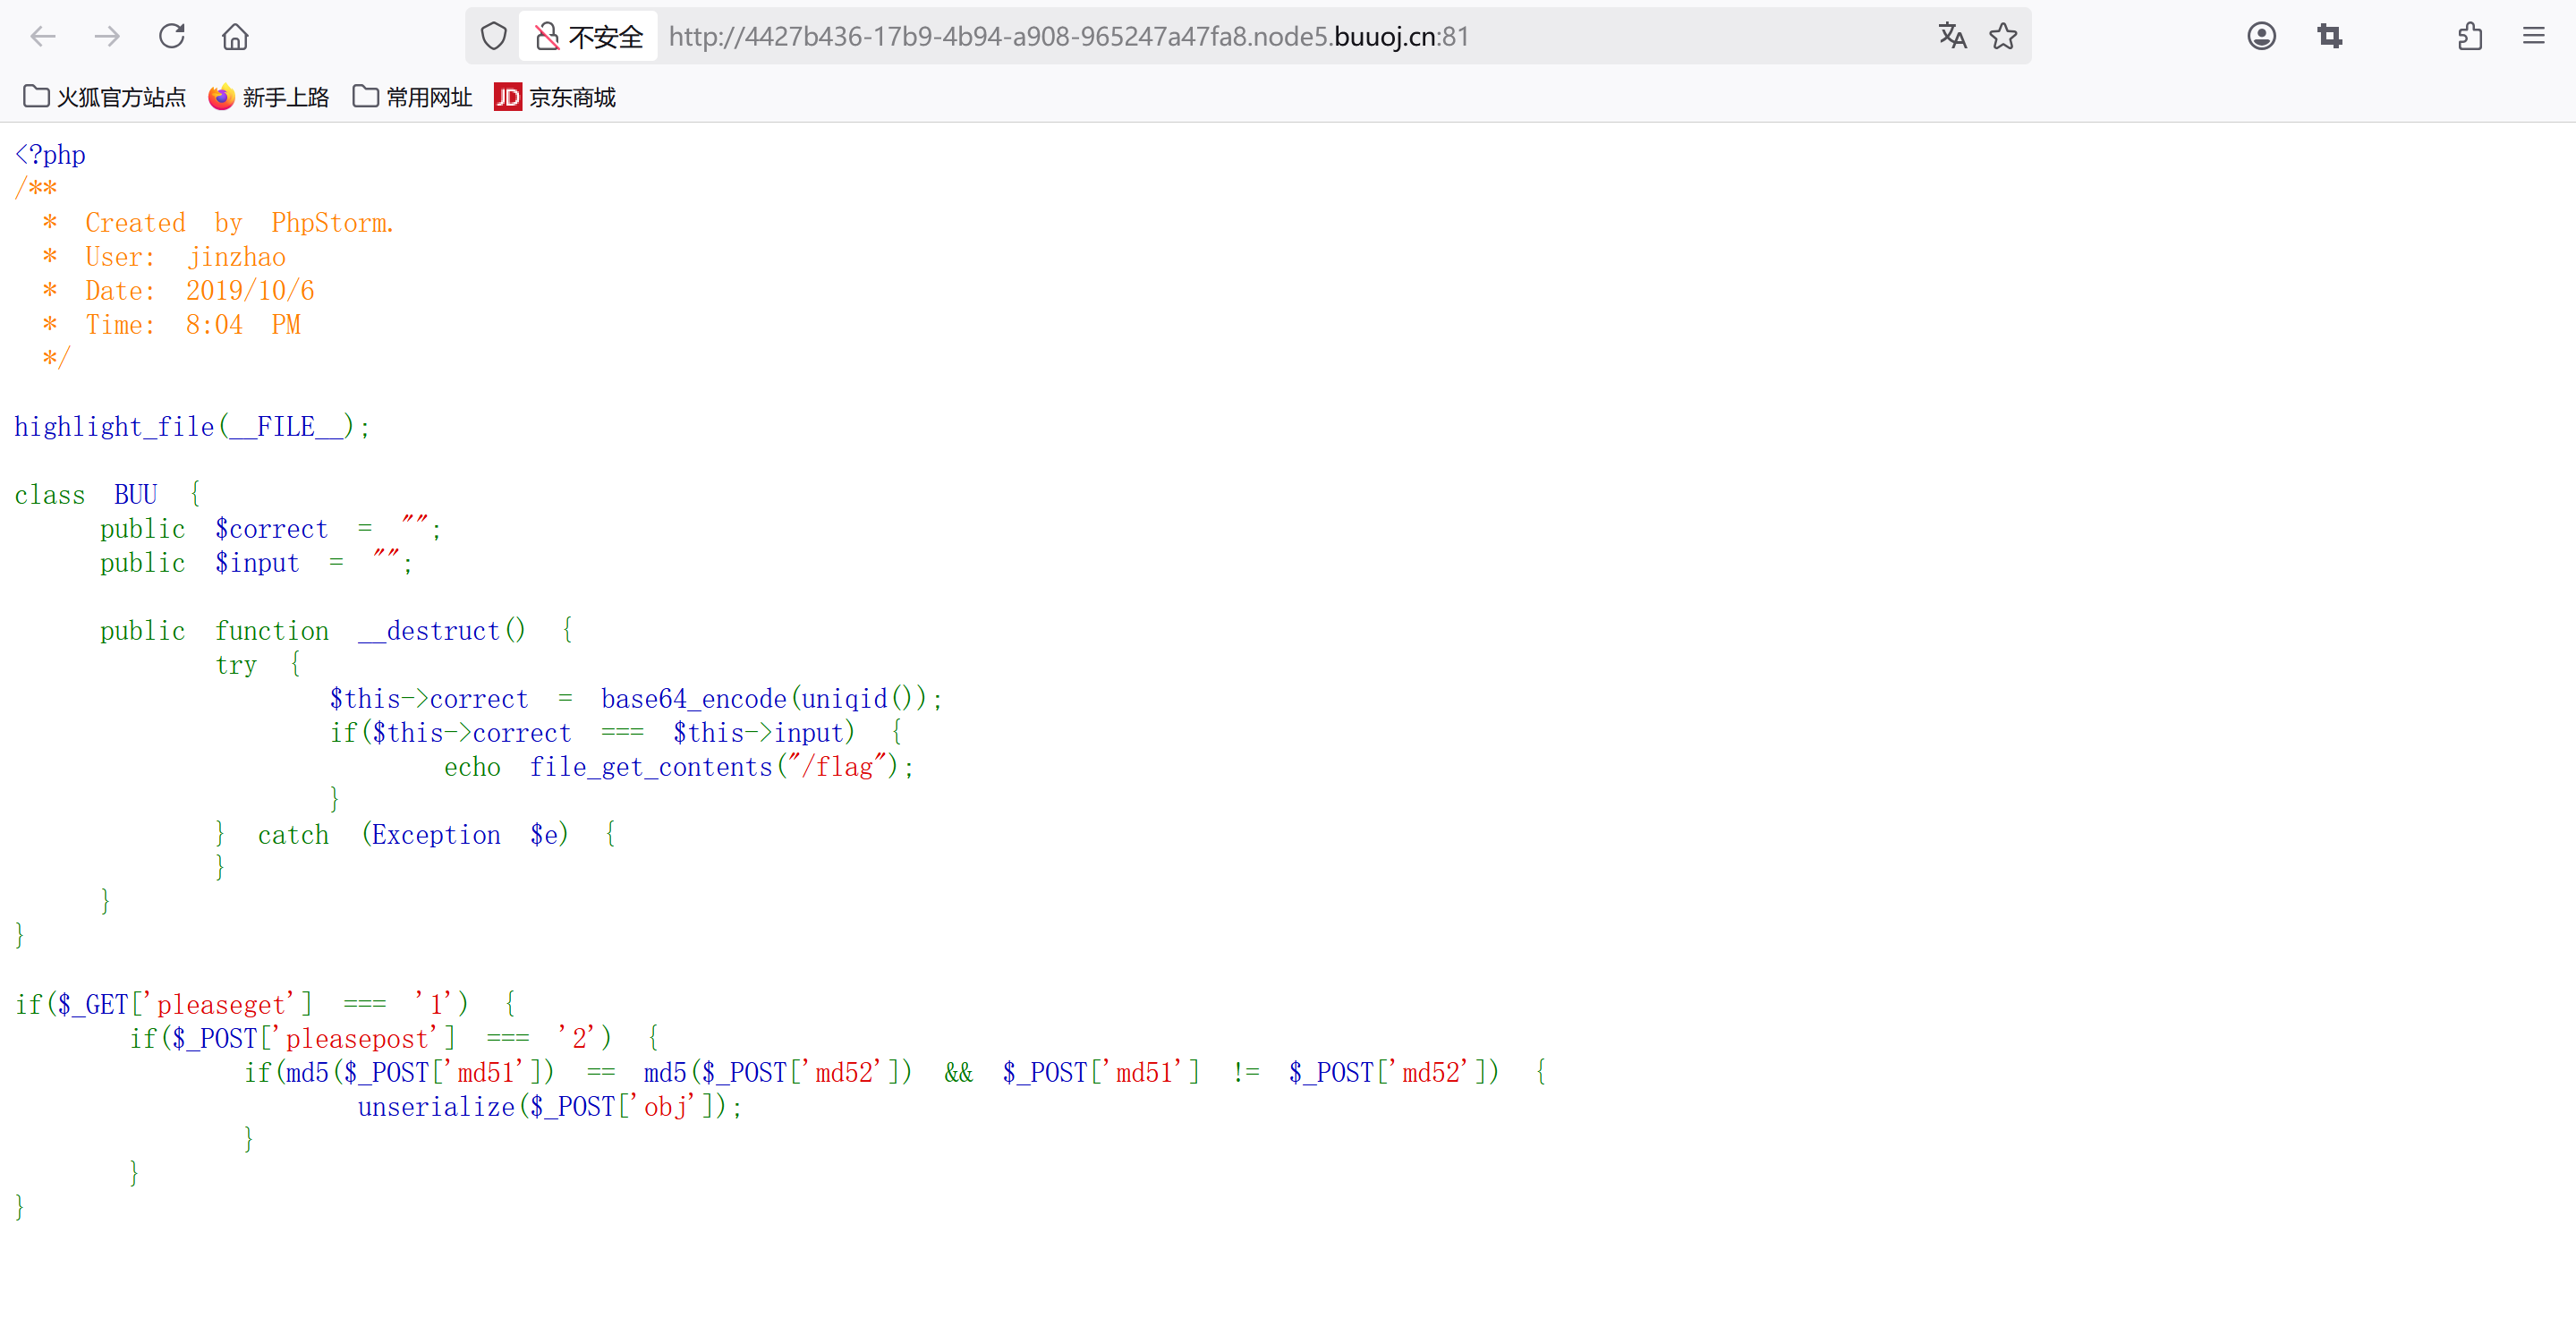Click the browser back arrow

pyautogui.click(x=43, y=37)
